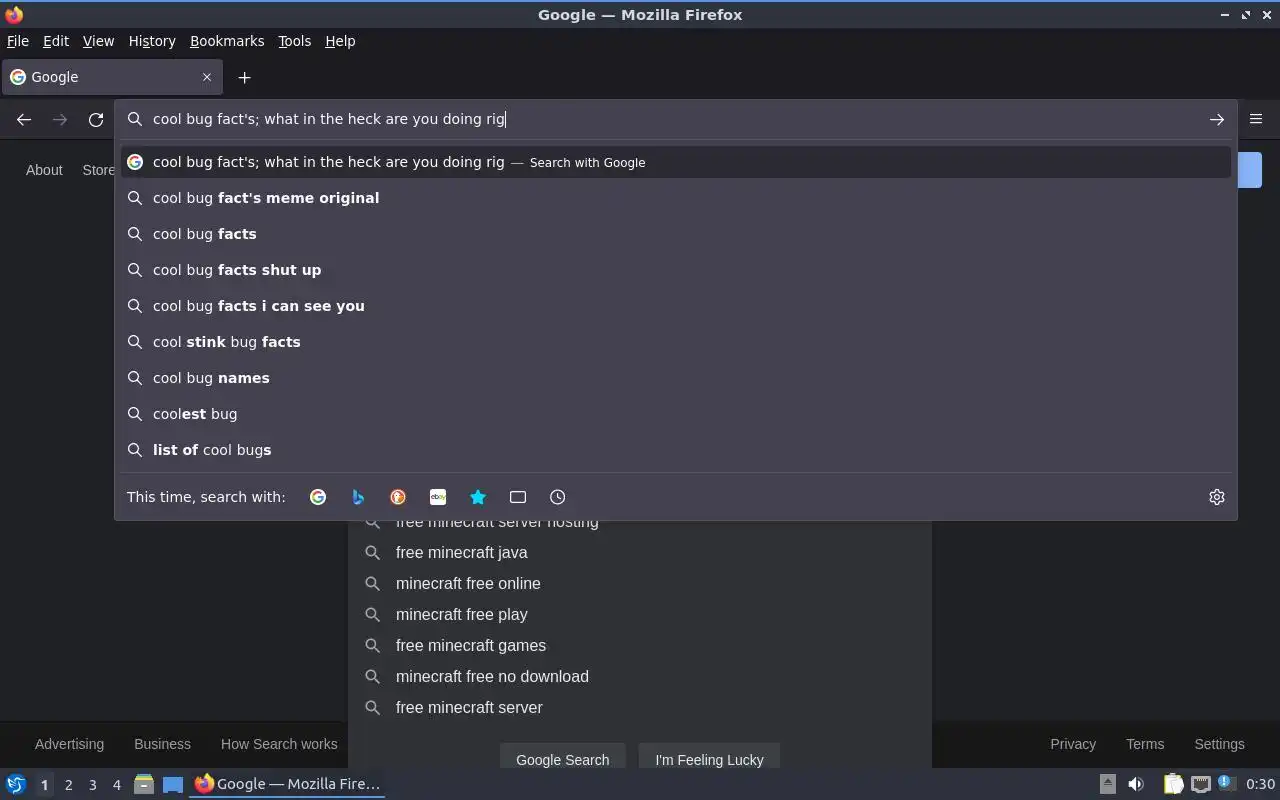Viewport: 1280px width, 800px height.
Task: Open the clipboard manager tray icon
Action: (x=1173, y=784)
